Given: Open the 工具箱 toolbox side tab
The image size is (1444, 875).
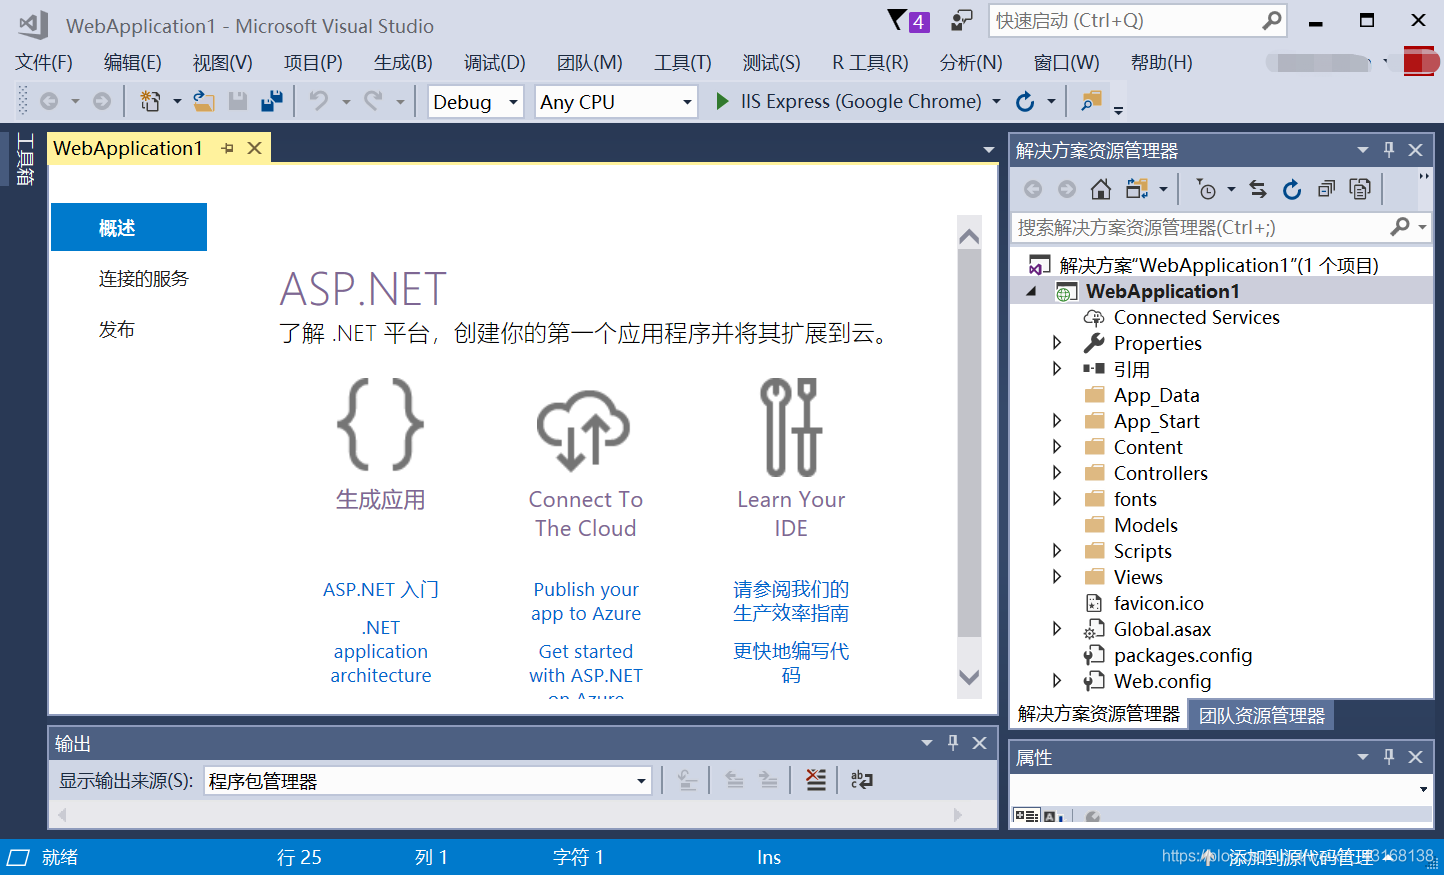Looking at the screenshot, I should coord(25,159).
